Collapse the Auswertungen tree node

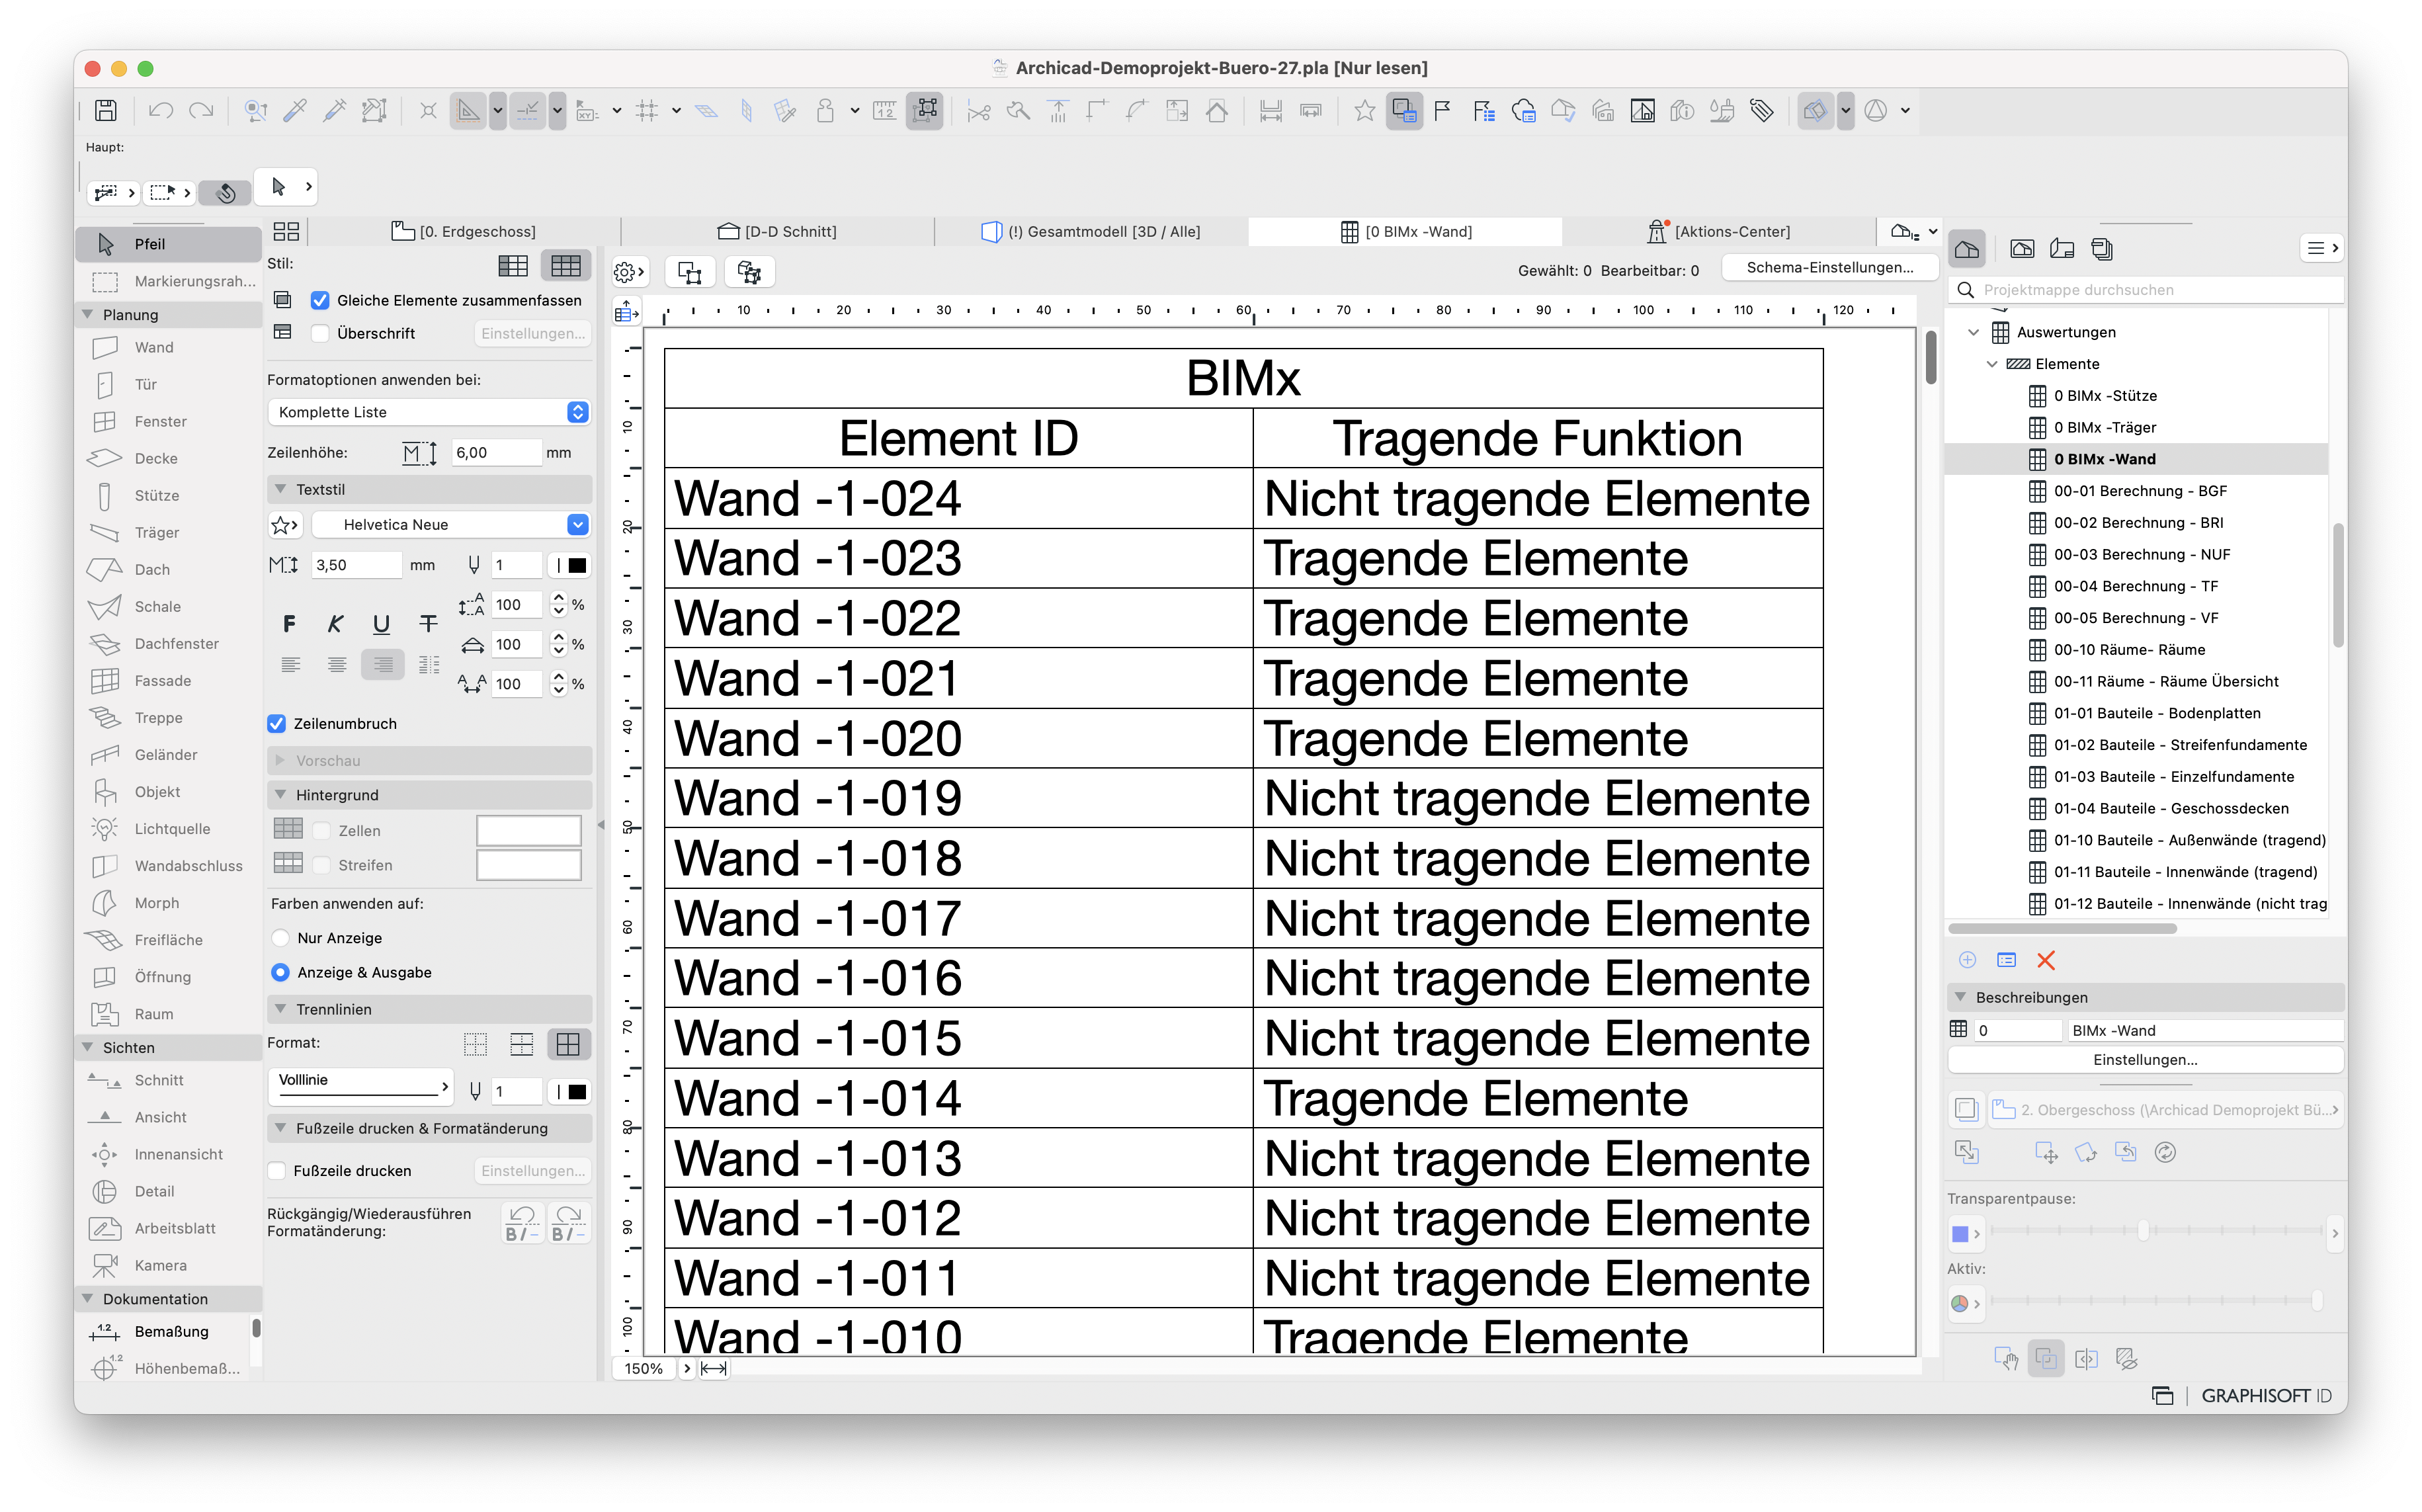1973,332
